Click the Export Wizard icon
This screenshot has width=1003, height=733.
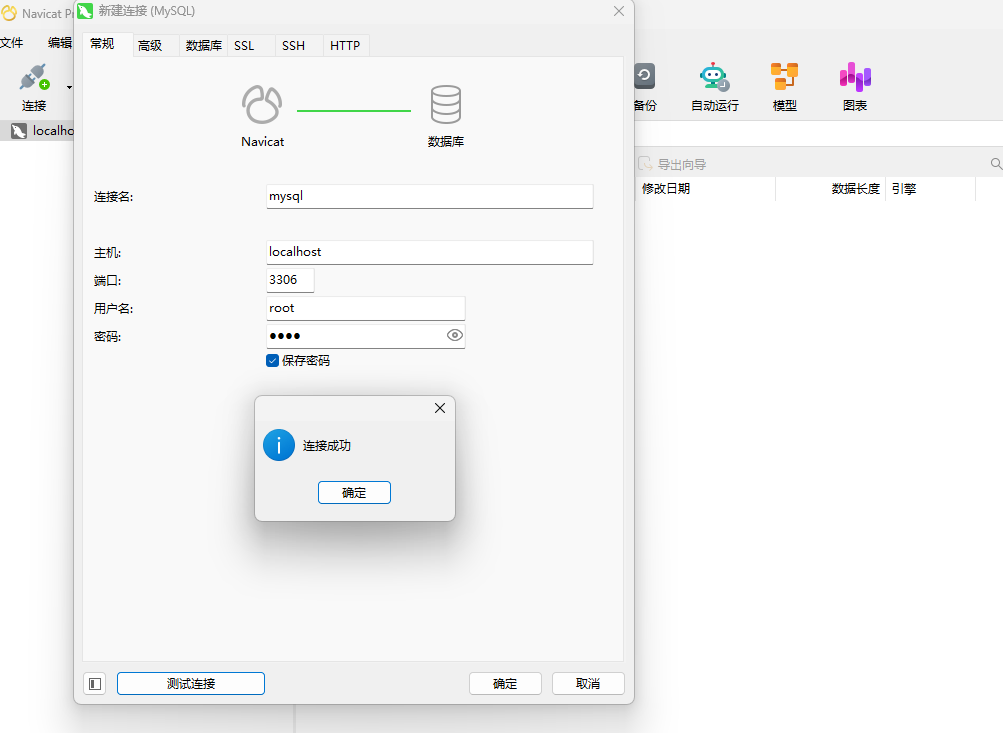tap(645, 164)
